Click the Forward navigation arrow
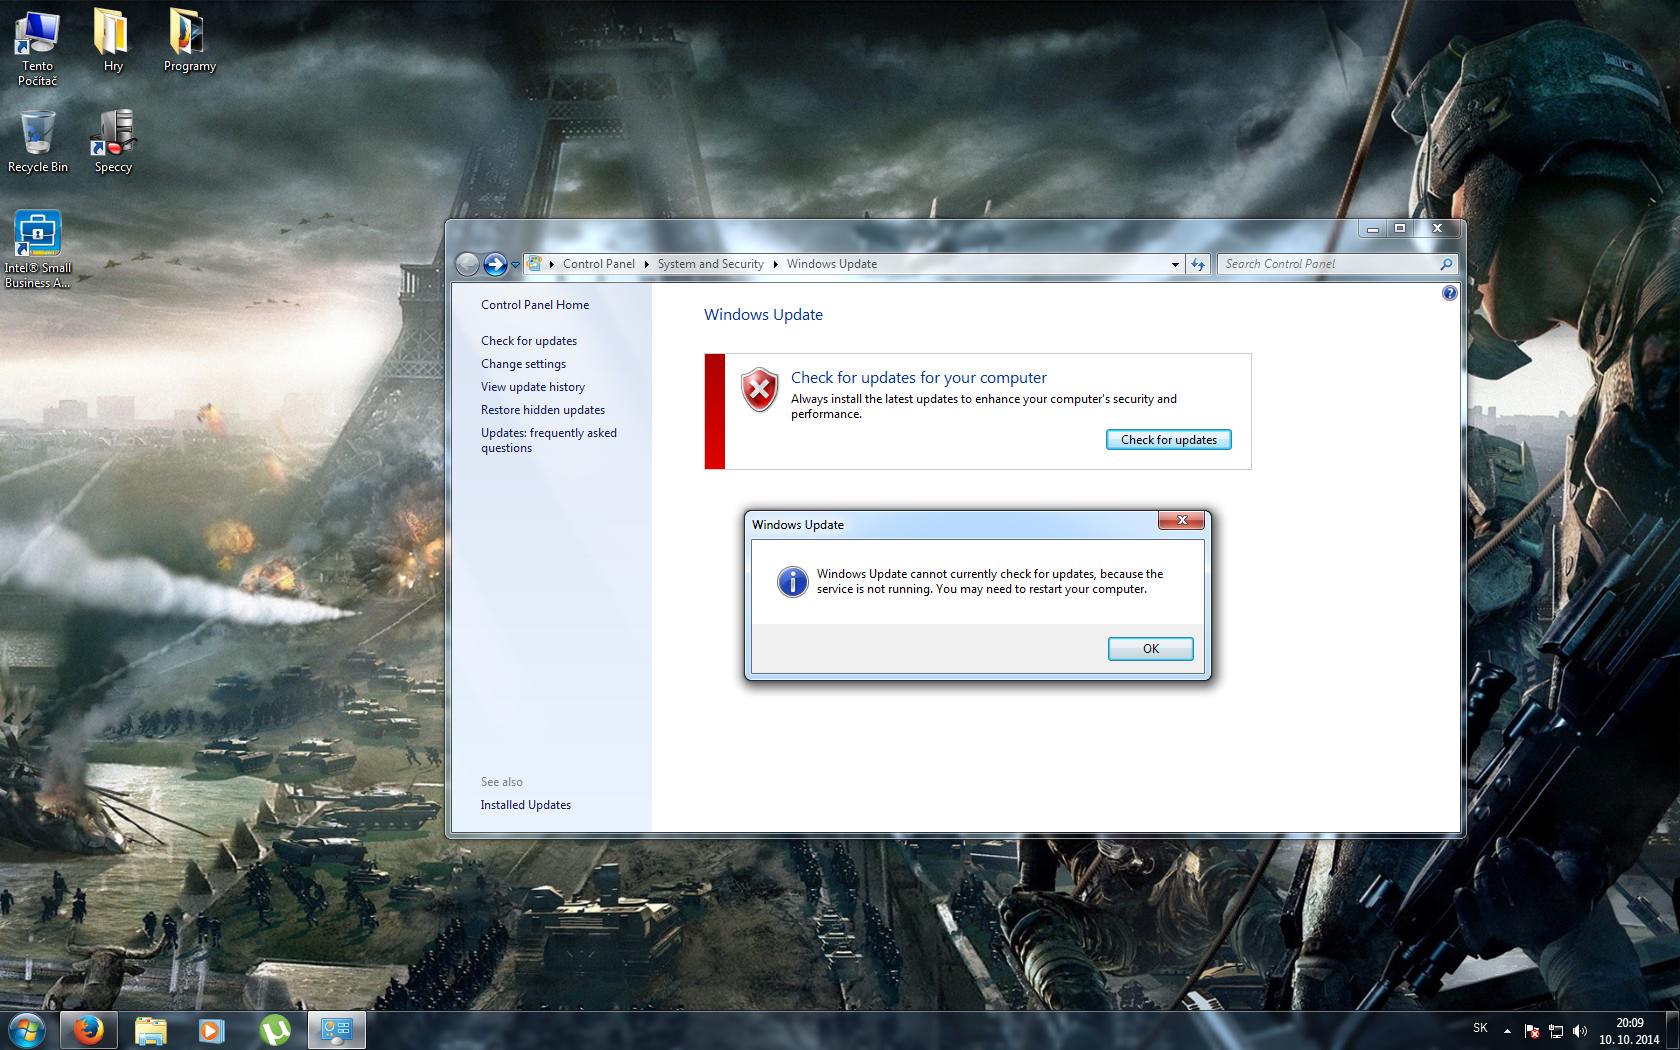The height and width of the screenshot is (1050, 1680). click(495, 264)
